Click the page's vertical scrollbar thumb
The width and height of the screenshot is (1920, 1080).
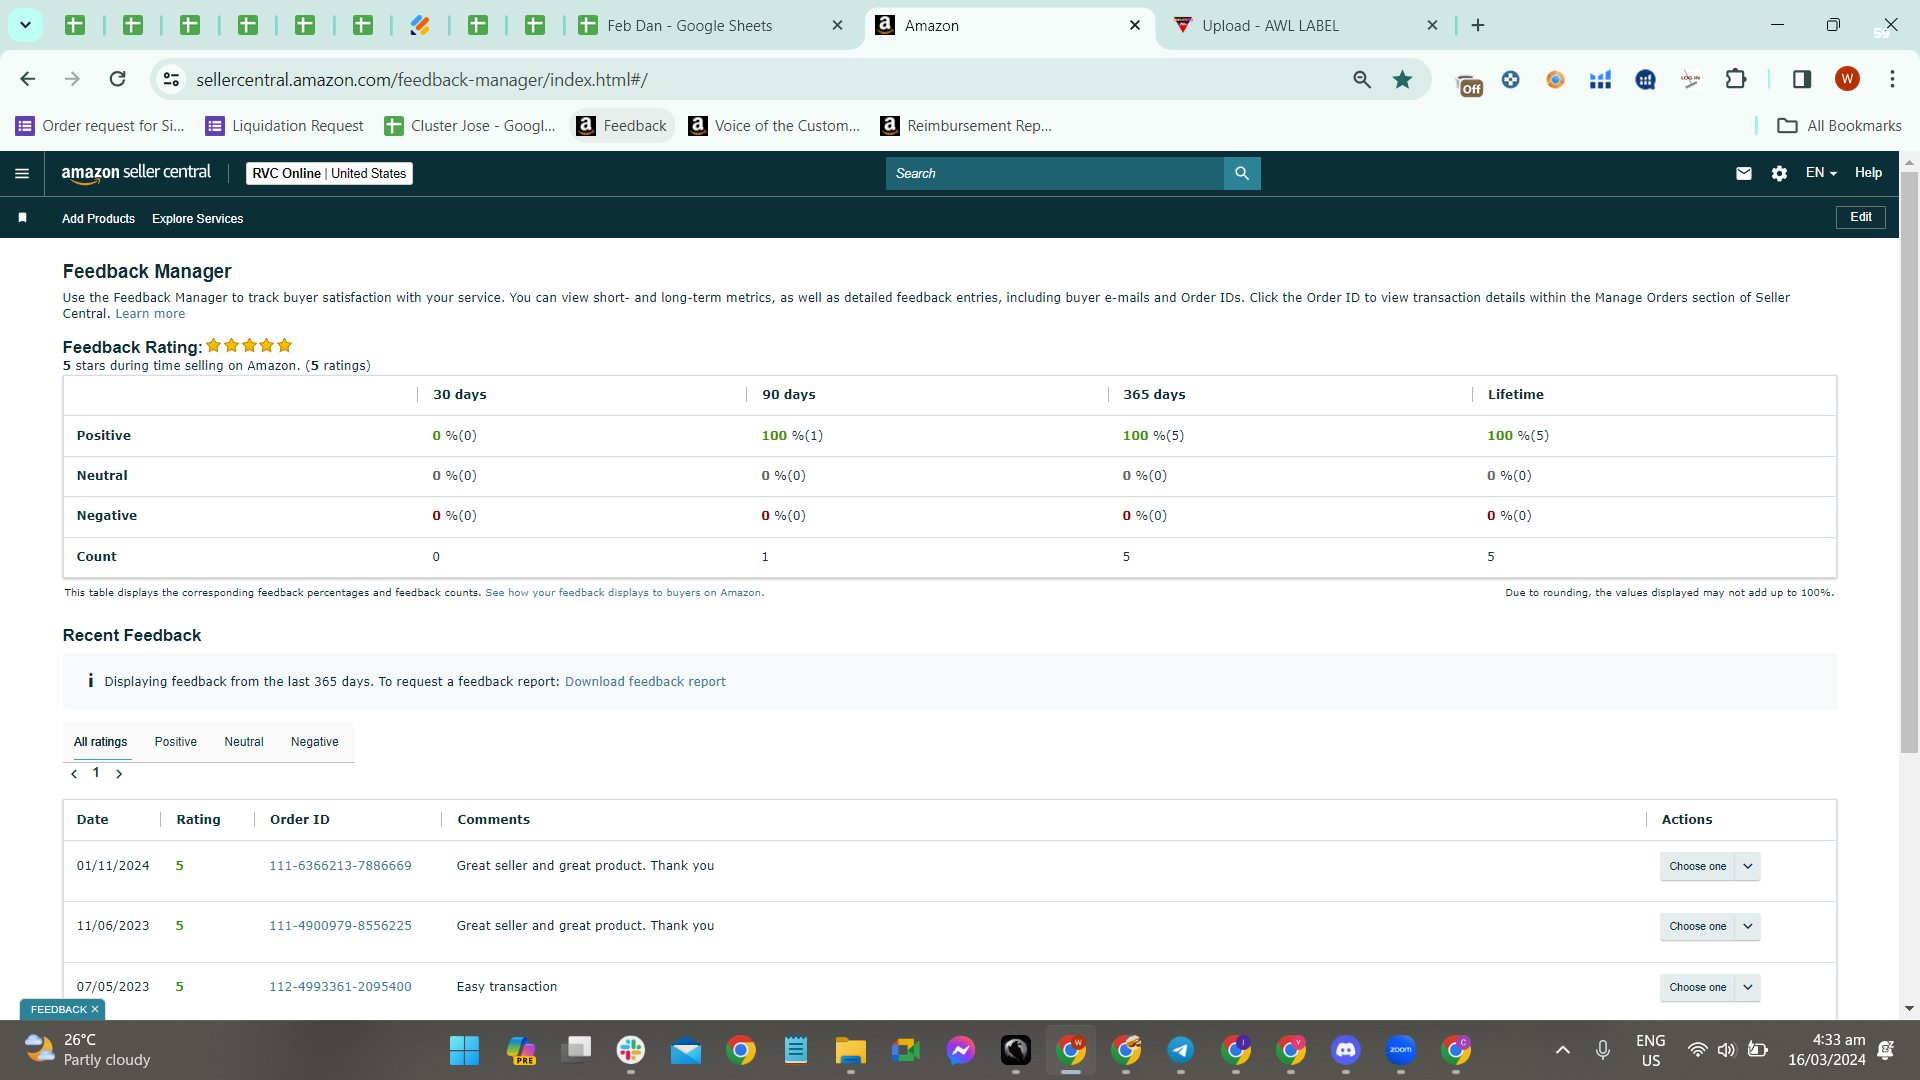[x=1909, y=462]
